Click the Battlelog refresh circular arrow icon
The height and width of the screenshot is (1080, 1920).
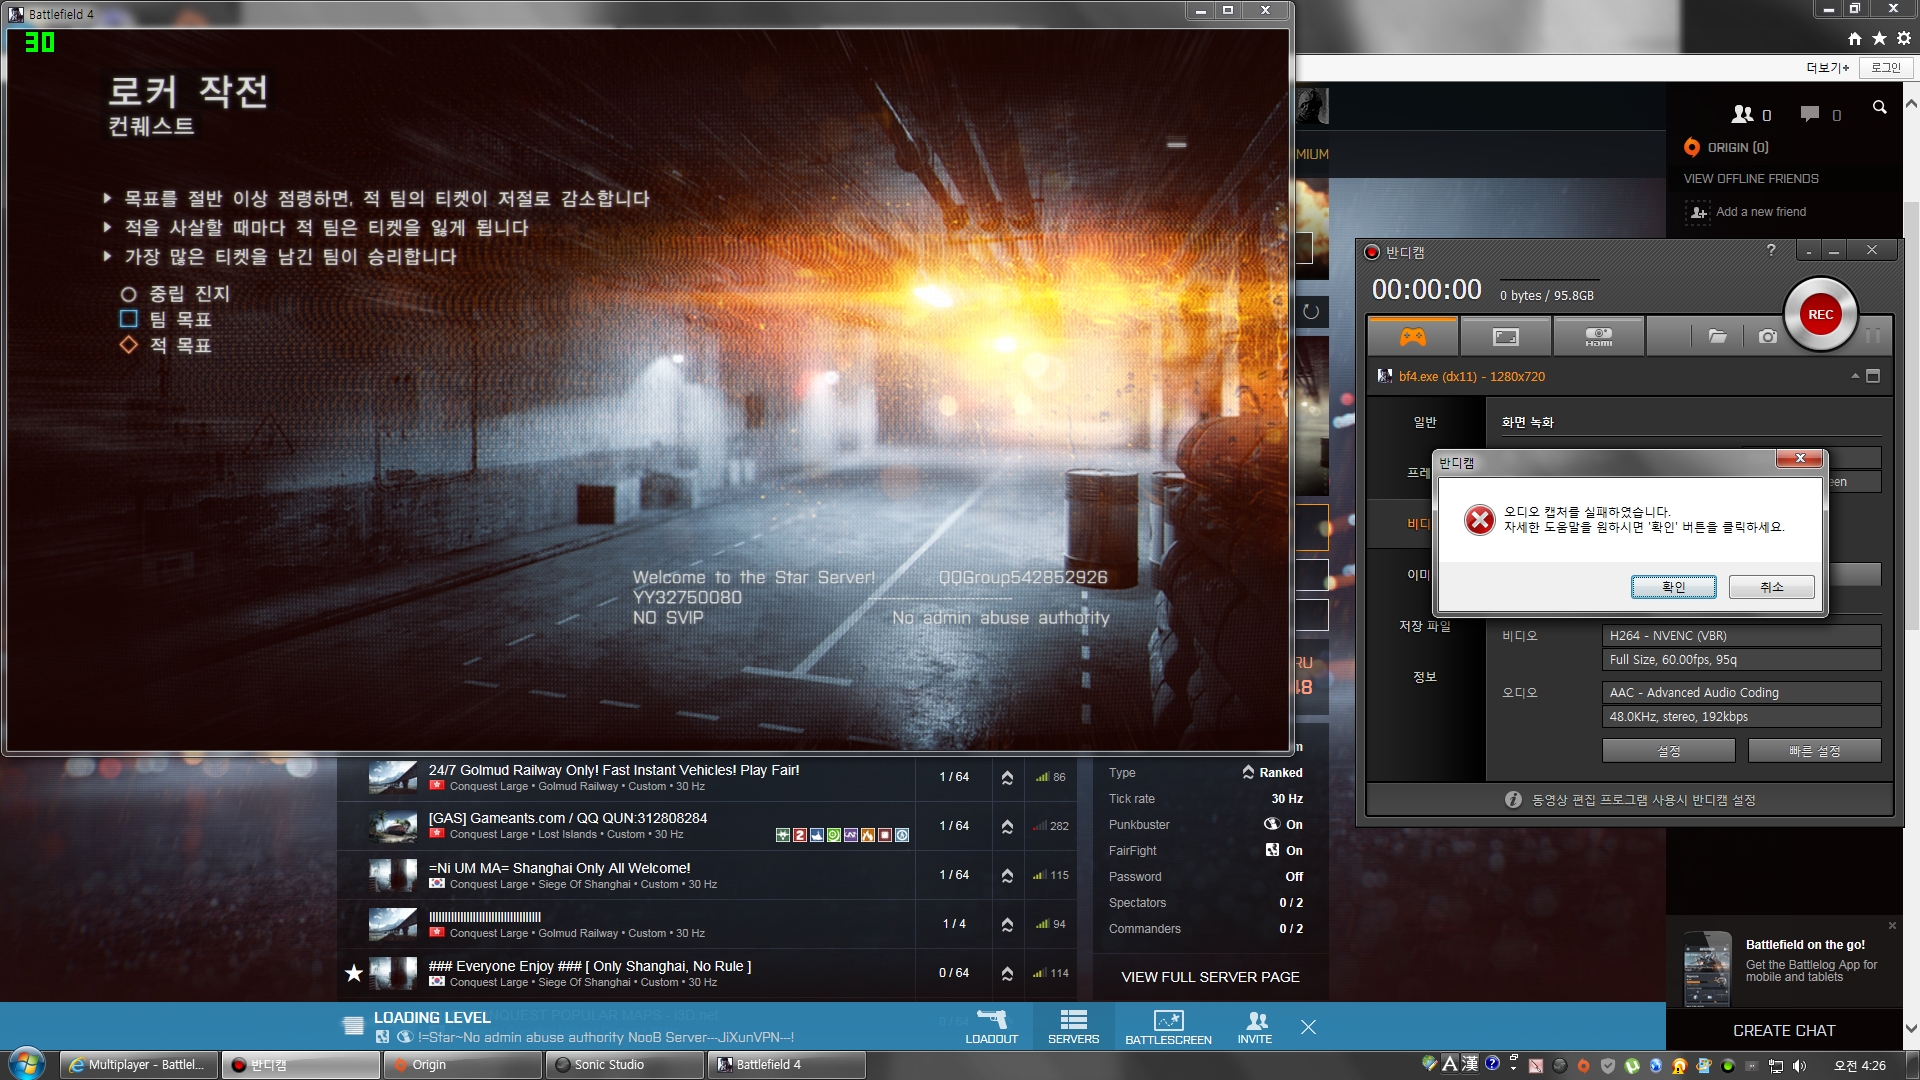(x=1311, y=311)
